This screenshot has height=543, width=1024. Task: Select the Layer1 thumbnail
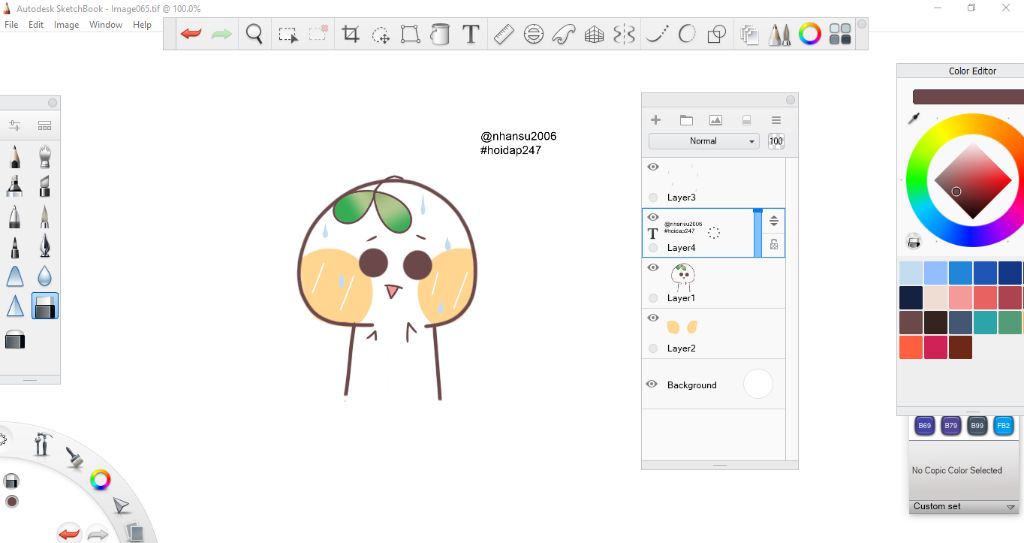[682, 276]
